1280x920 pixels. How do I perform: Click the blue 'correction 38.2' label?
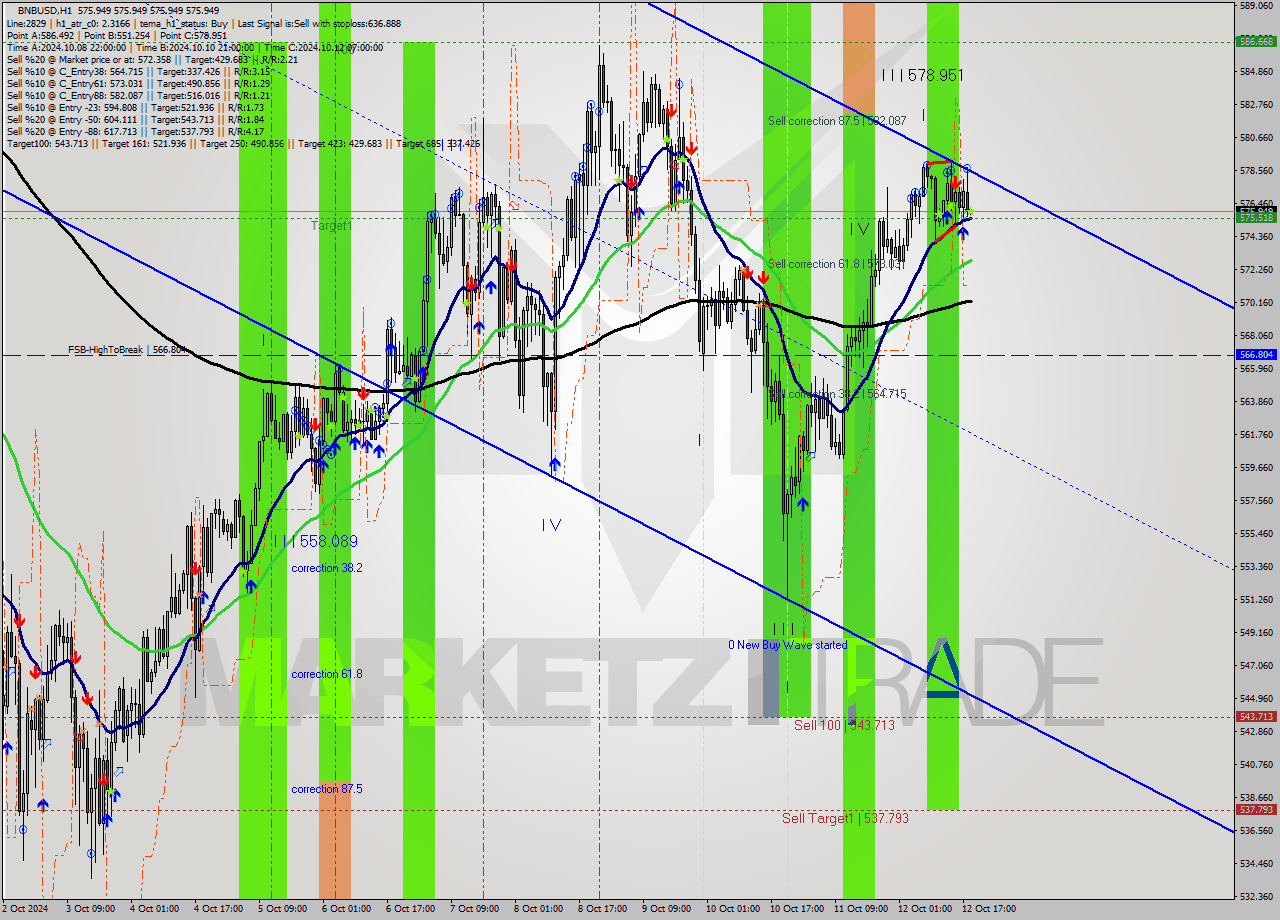coord(327,568)
